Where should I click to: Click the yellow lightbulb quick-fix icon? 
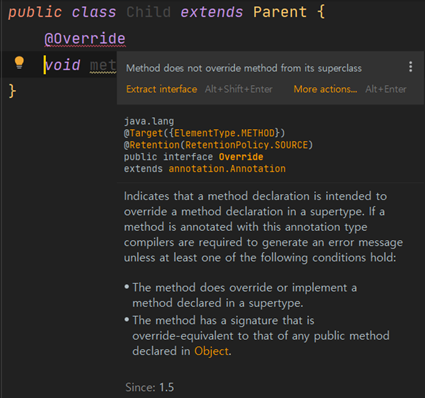(19, 63)
